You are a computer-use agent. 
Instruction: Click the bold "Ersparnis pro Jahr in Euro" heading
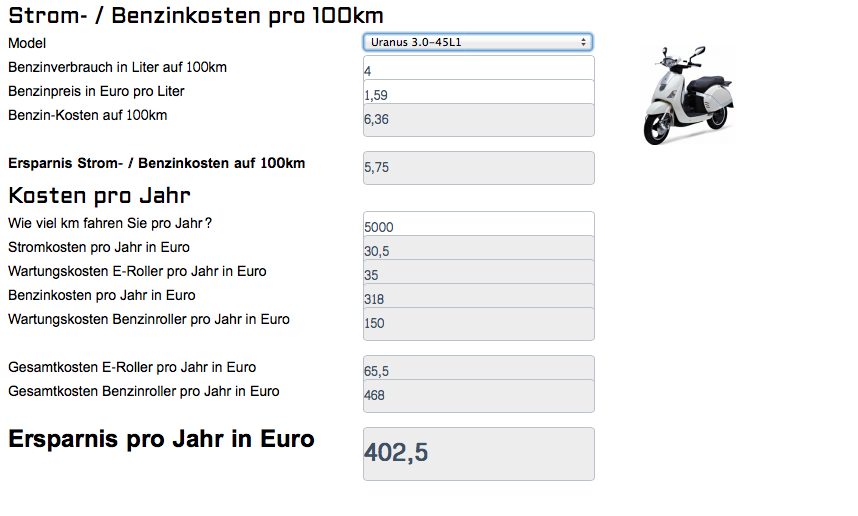point(161,439)
